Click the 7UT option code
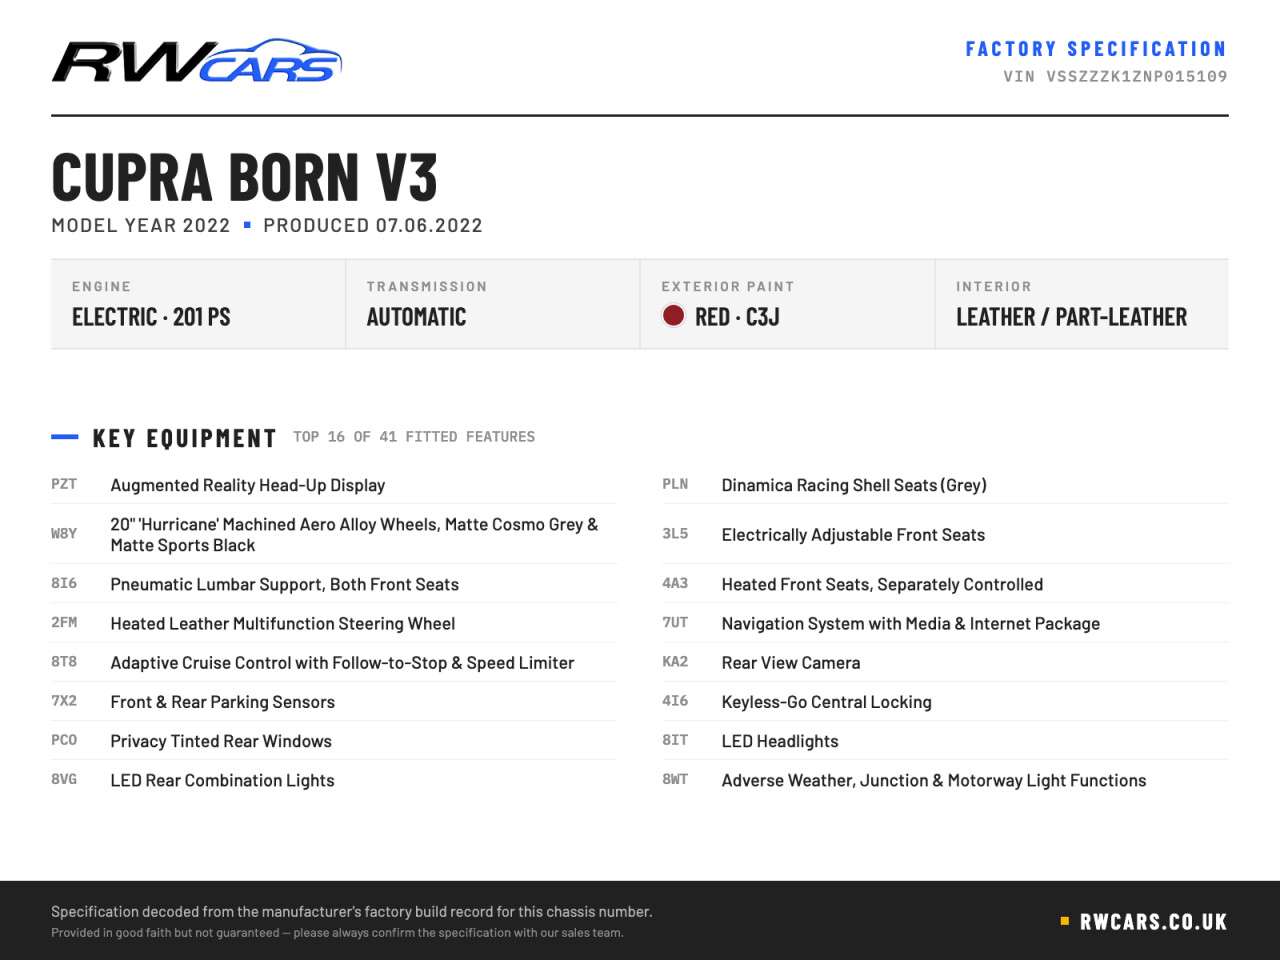 (675, 622)
